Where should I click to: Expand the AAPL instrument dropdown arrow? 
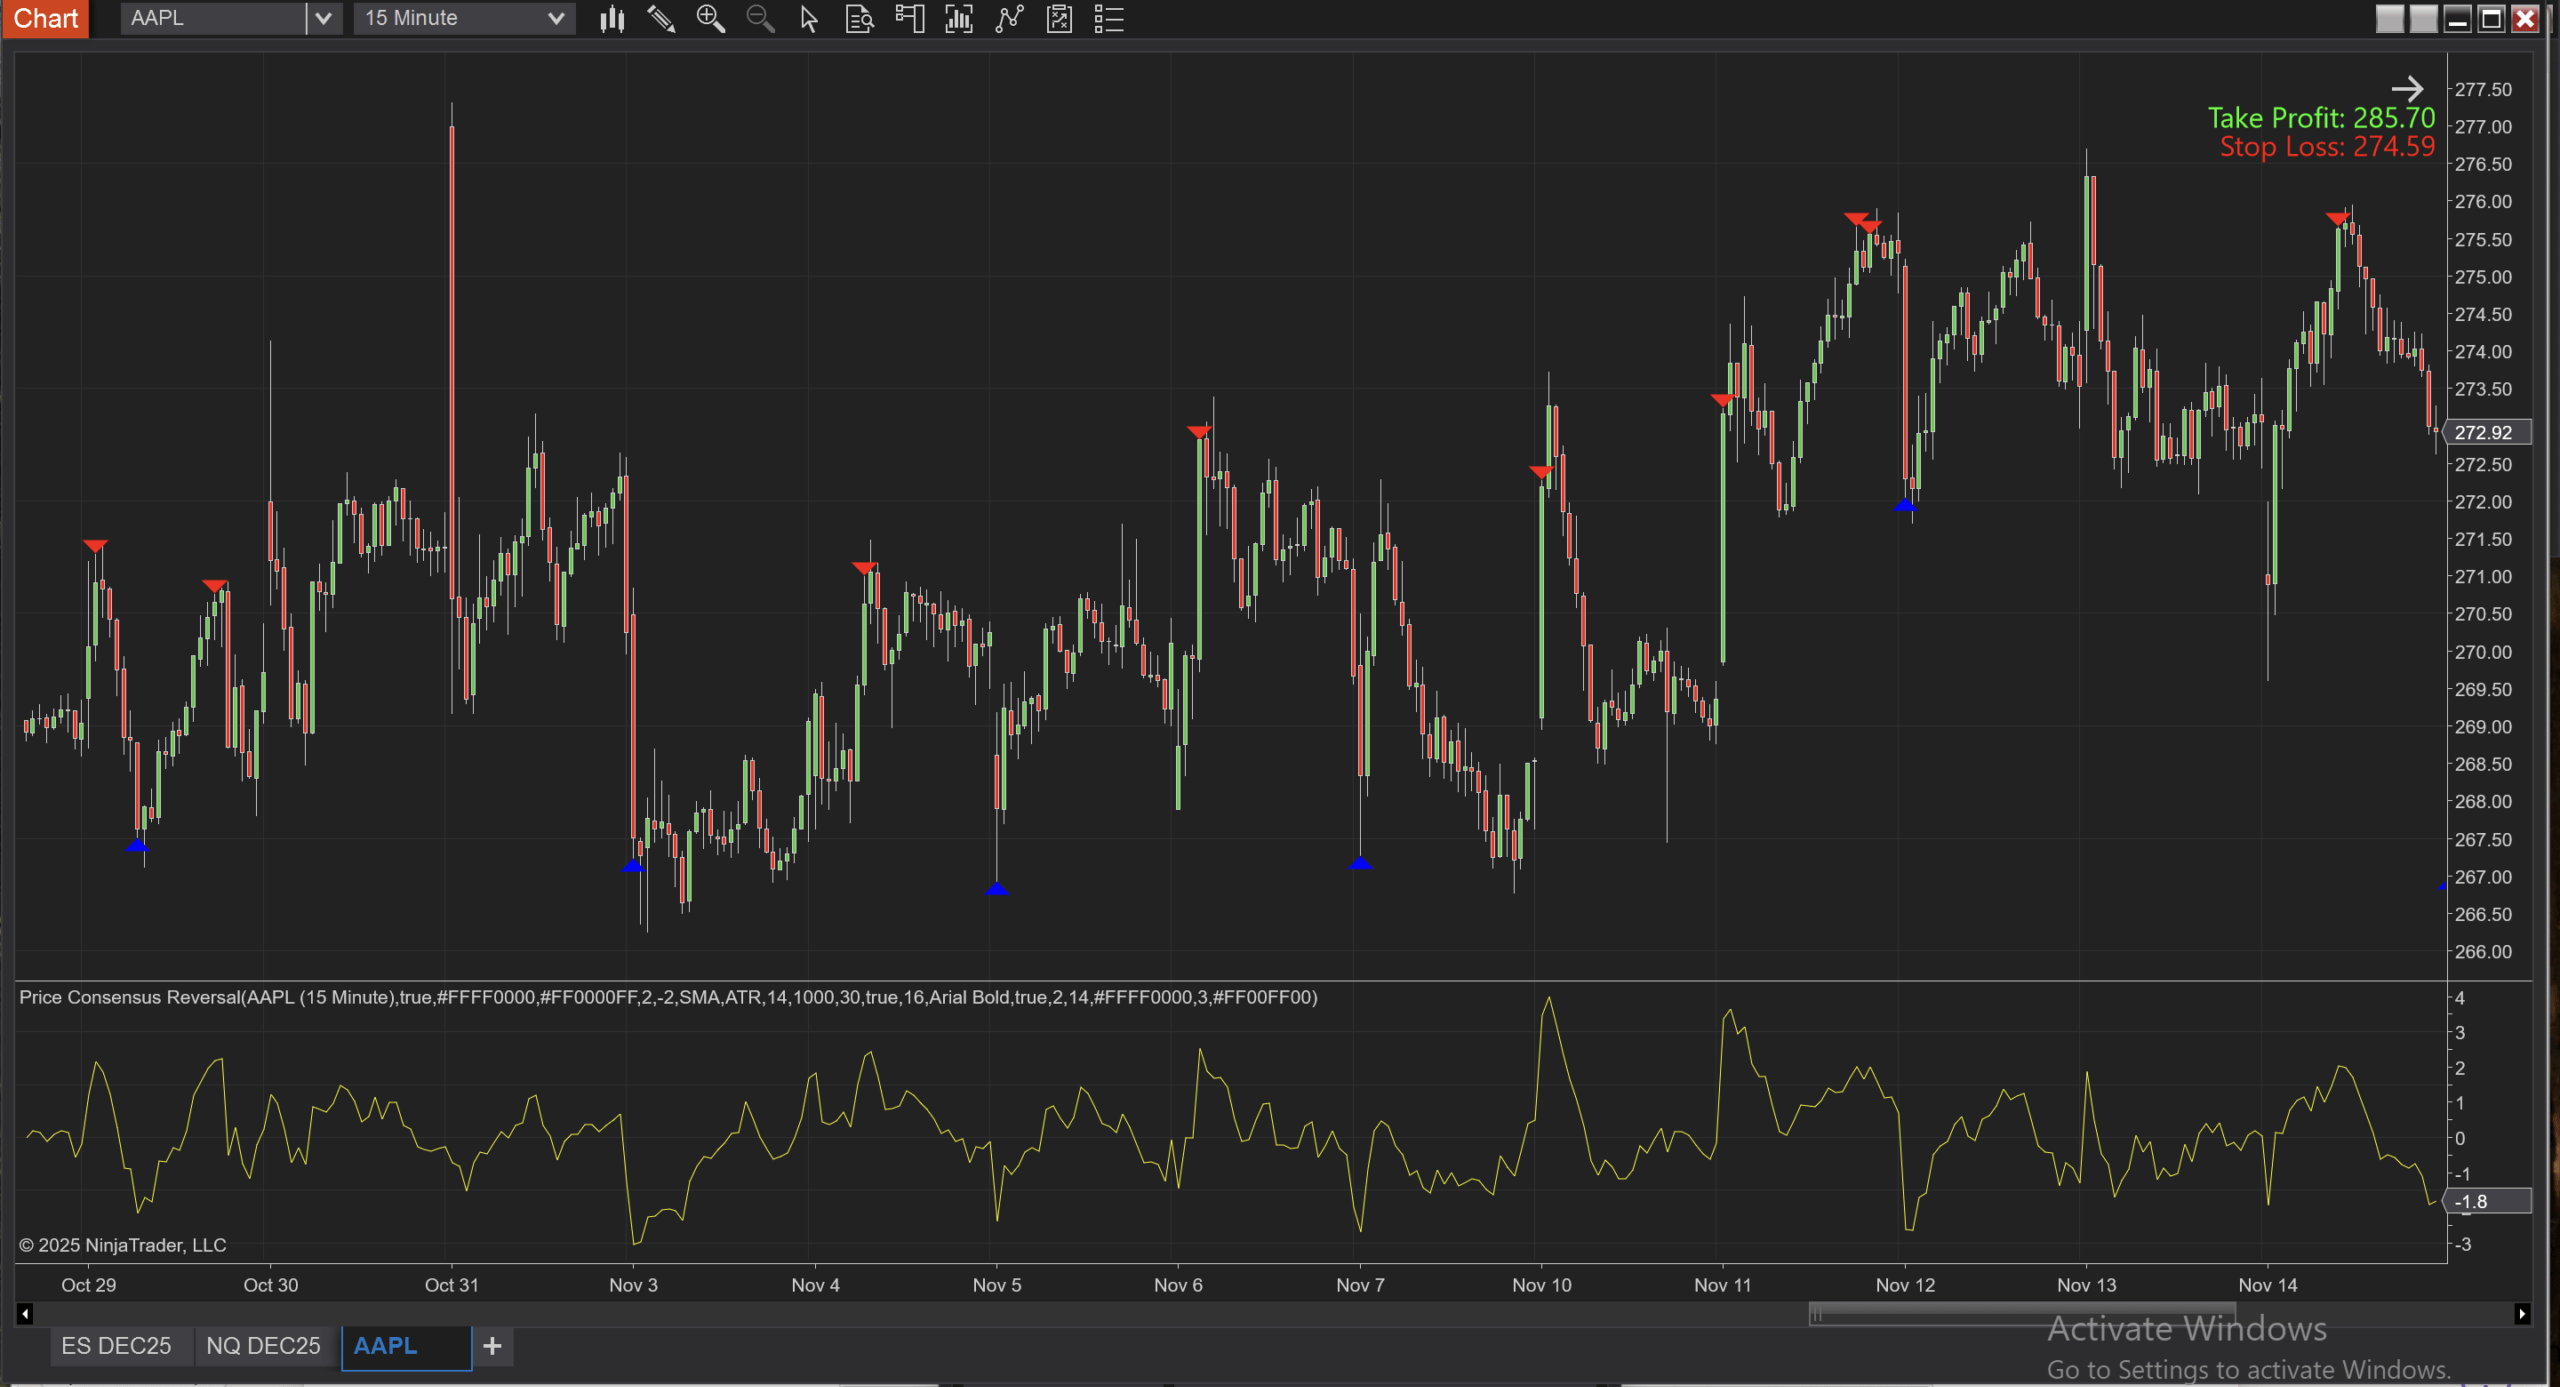pos(323,19)
